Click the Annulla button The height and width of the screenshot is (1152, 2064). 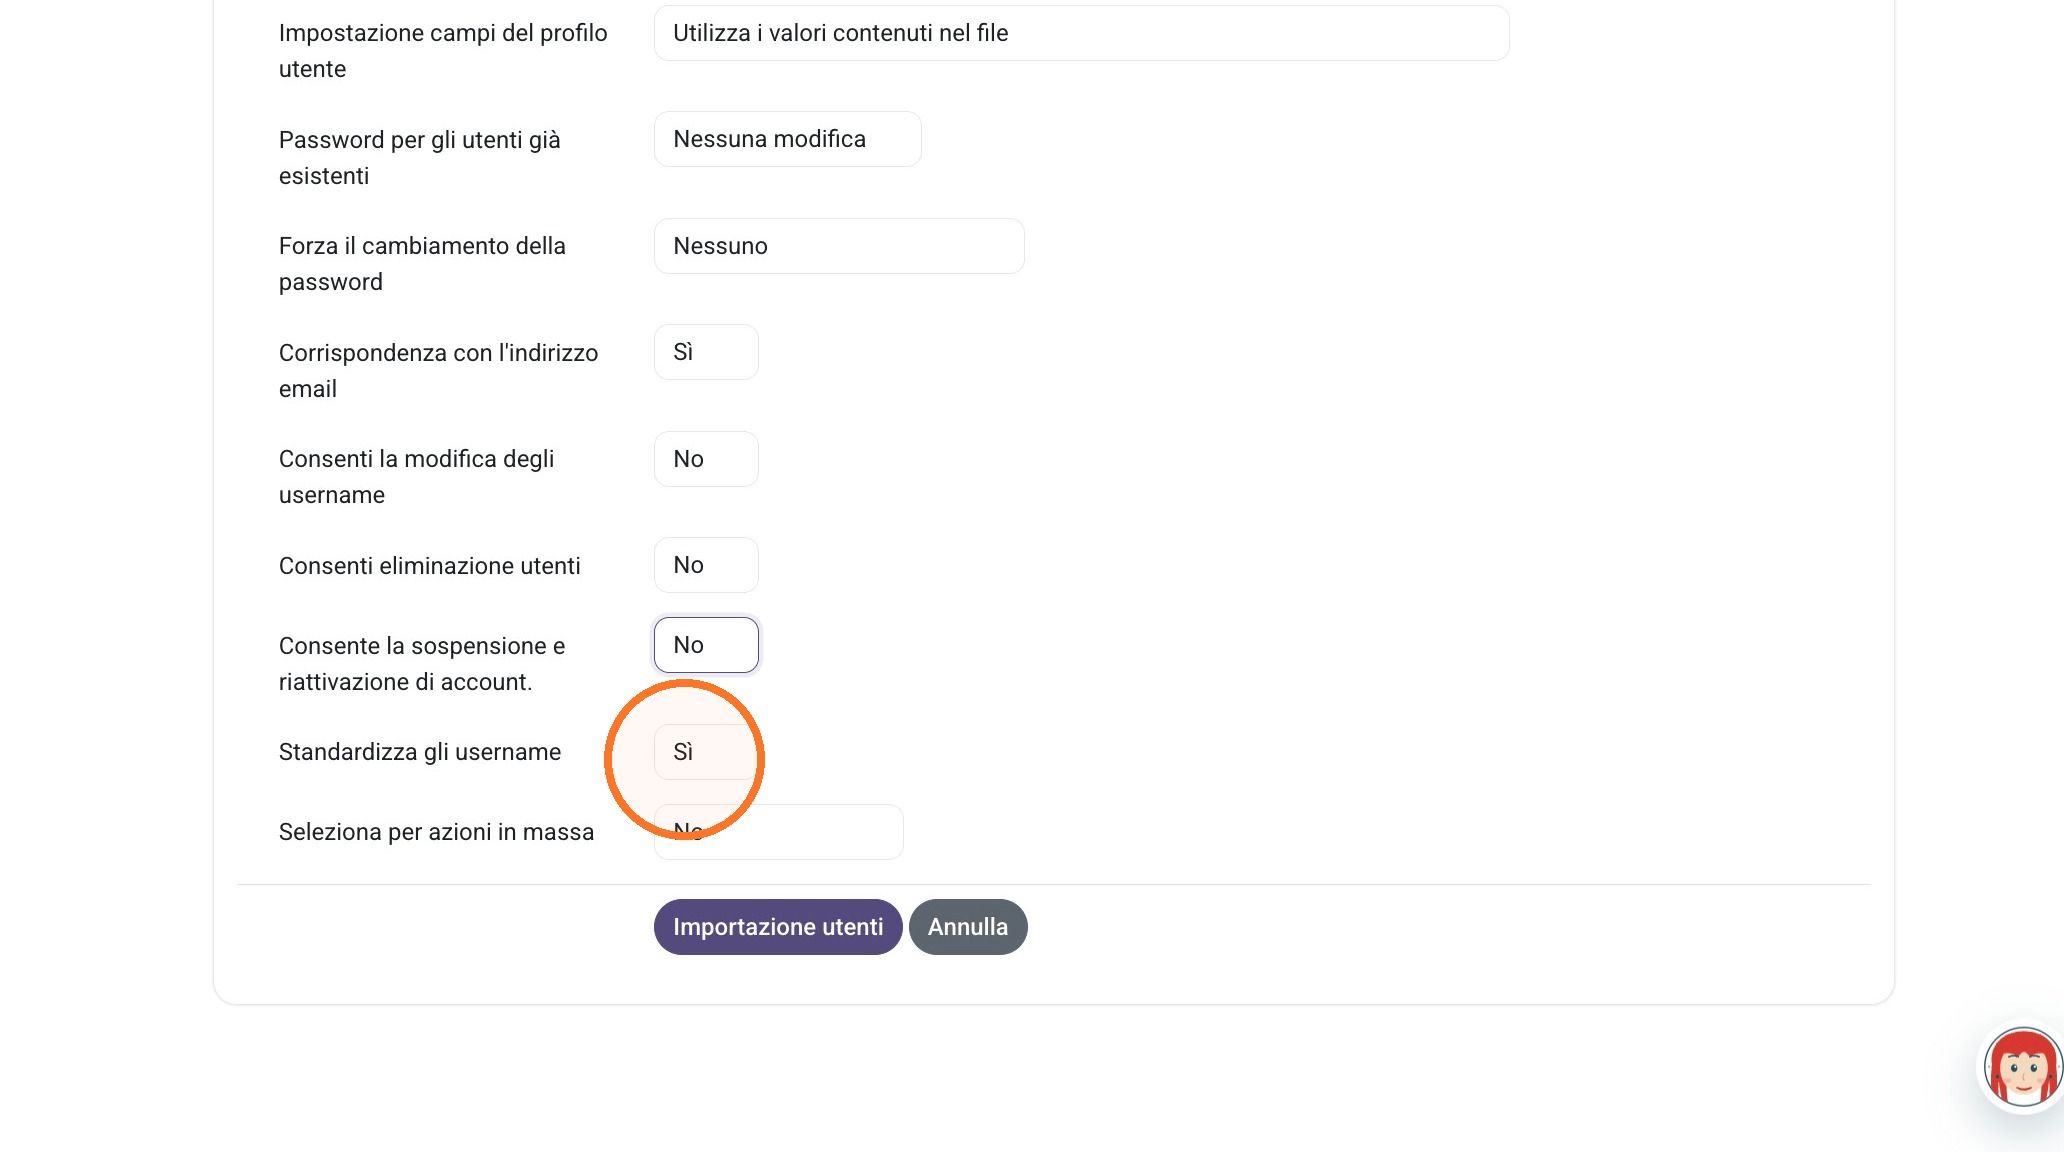[x=968, y=927]
